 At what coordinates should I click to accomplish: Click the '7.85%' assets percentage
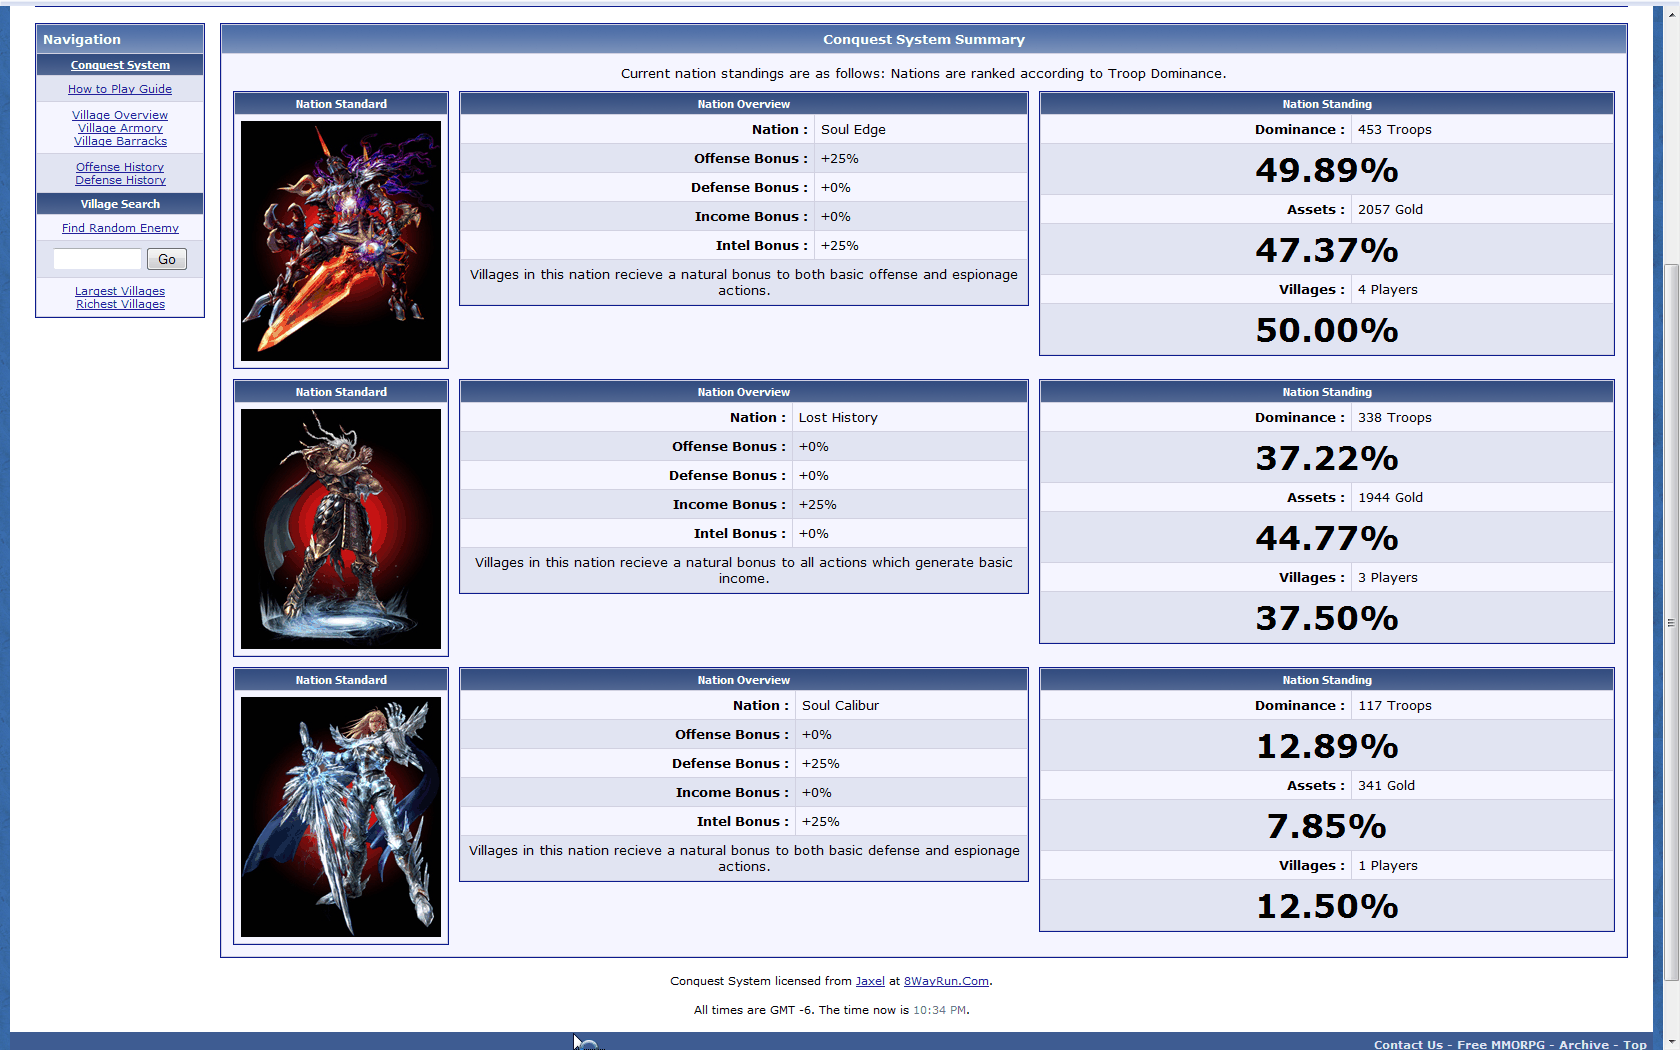click(1327, 826)
